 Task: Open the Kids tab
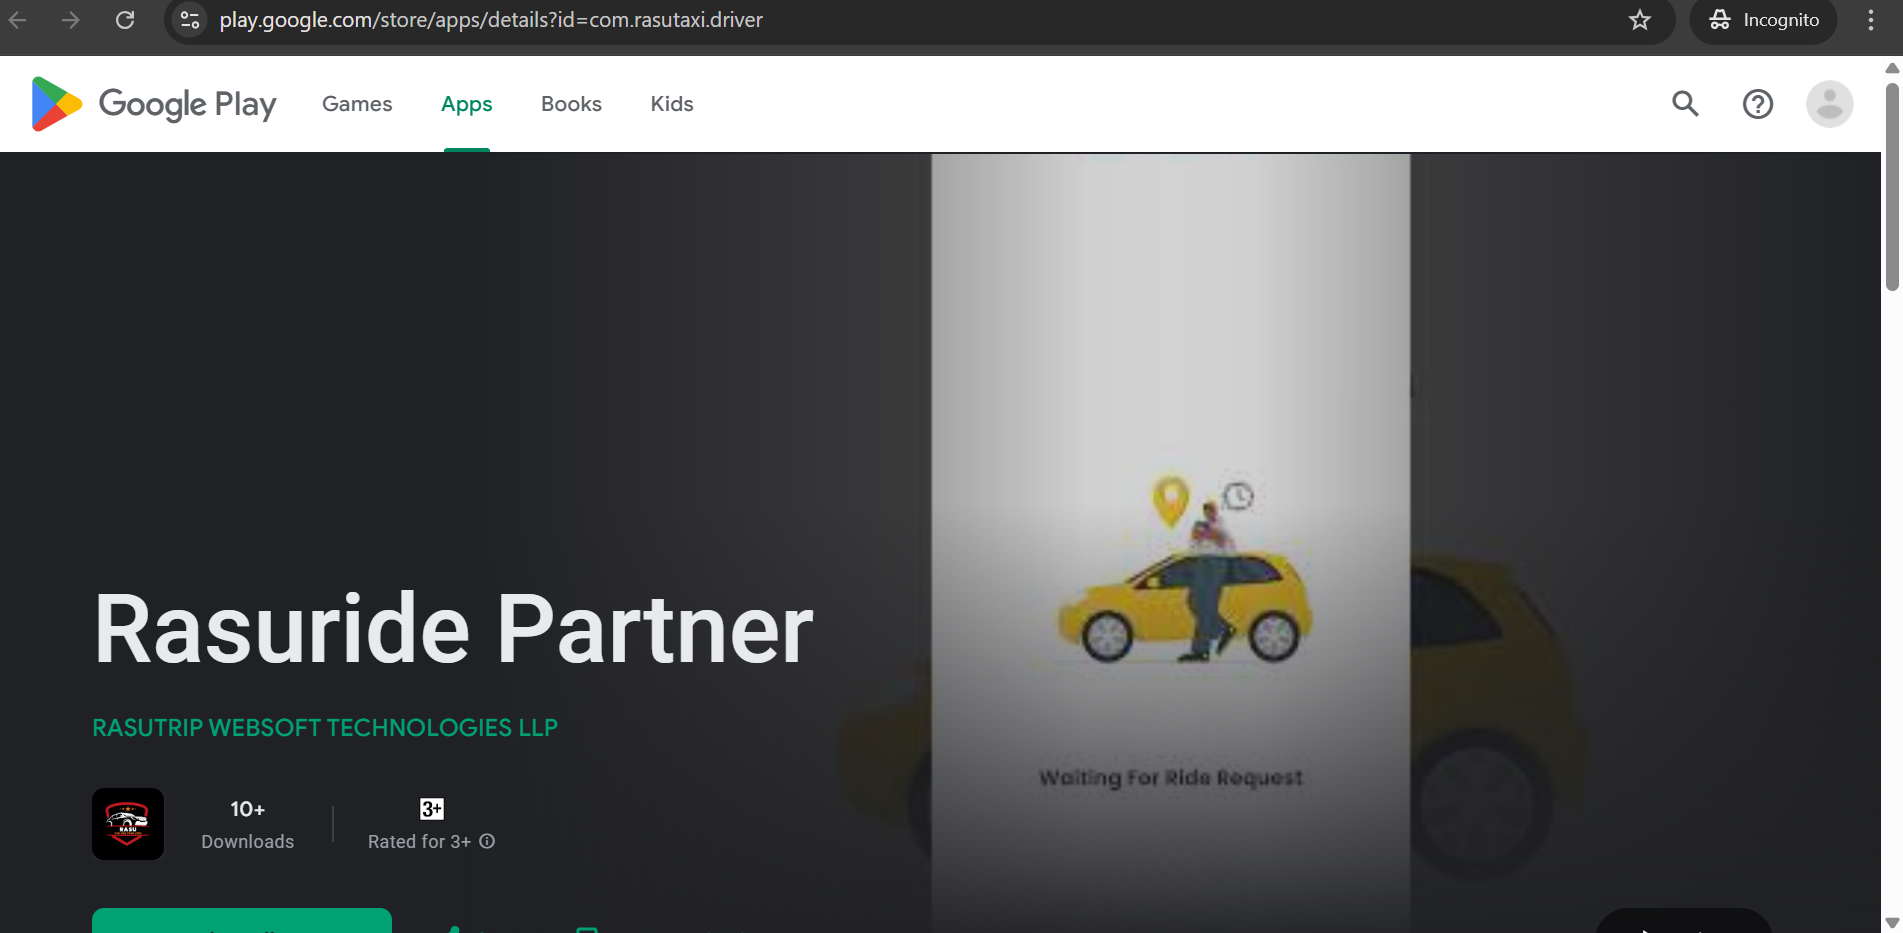[x=672, y=104]
